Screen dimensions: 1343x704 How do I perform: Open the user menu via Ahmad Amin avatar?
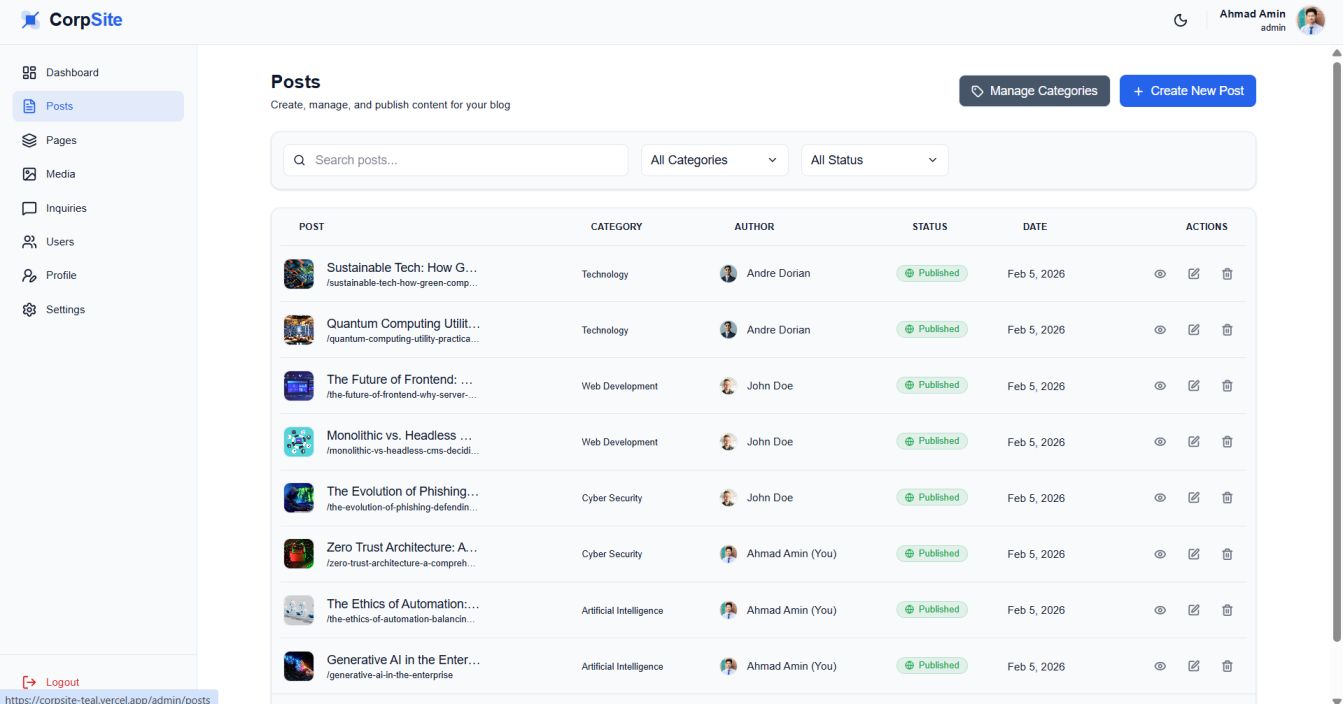click(x=1310, y=19)
